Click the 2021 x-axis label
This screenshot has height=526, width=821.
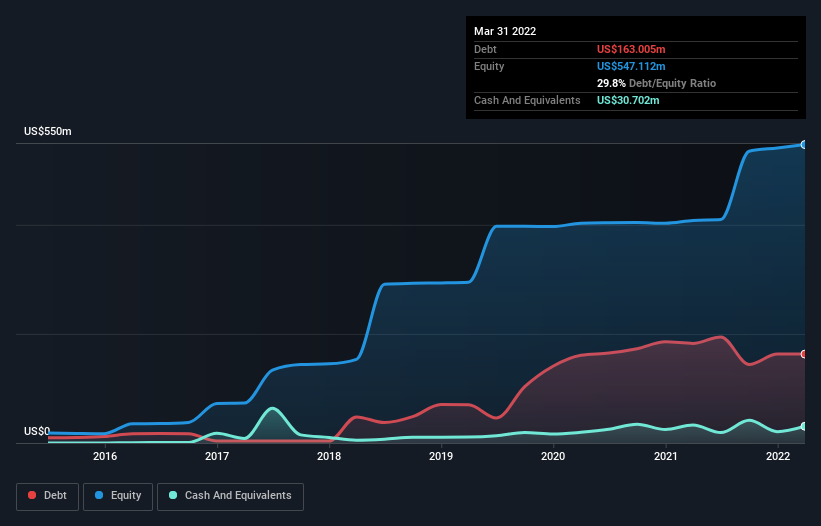click(x=665, y=456)
